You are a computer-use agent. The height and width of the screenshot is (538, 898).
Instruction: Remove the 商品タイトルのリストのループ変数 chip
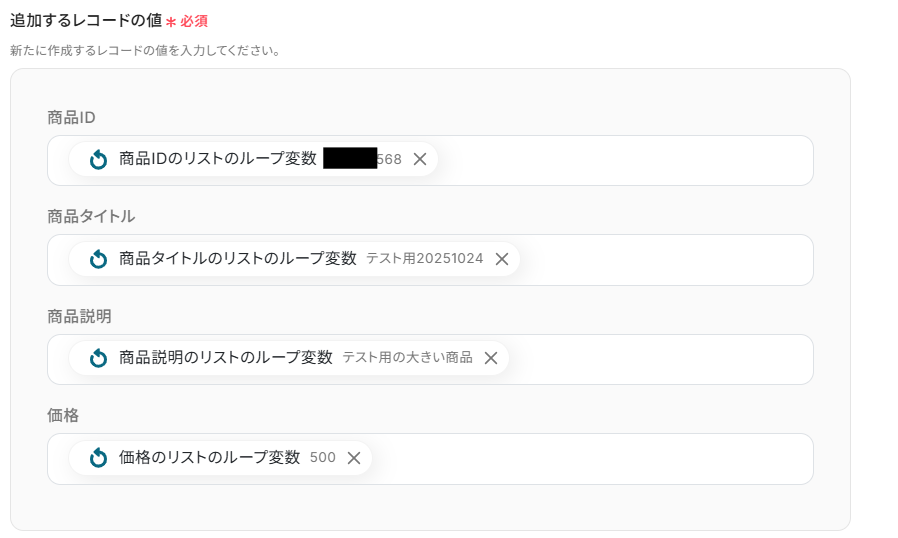(x=502, y=259)
